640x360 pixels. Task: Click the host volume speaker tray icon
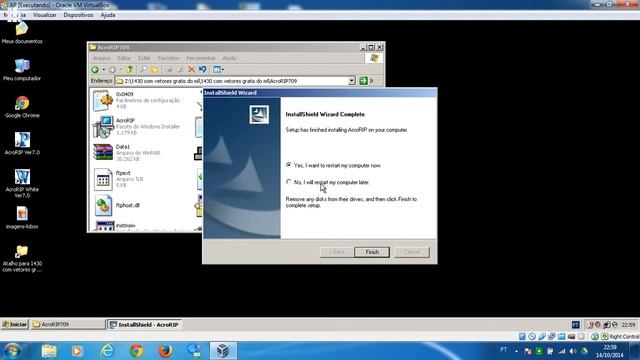coord(573,351)
